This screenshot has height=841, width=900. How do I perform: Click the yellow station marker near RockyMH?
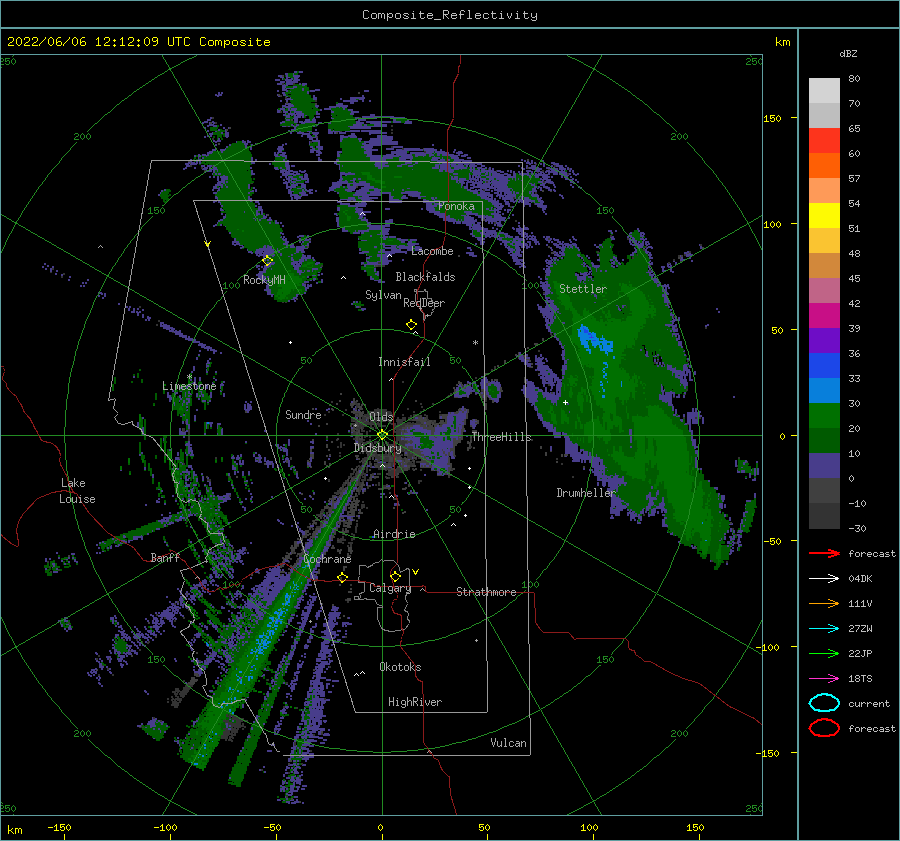coord(267,261)
